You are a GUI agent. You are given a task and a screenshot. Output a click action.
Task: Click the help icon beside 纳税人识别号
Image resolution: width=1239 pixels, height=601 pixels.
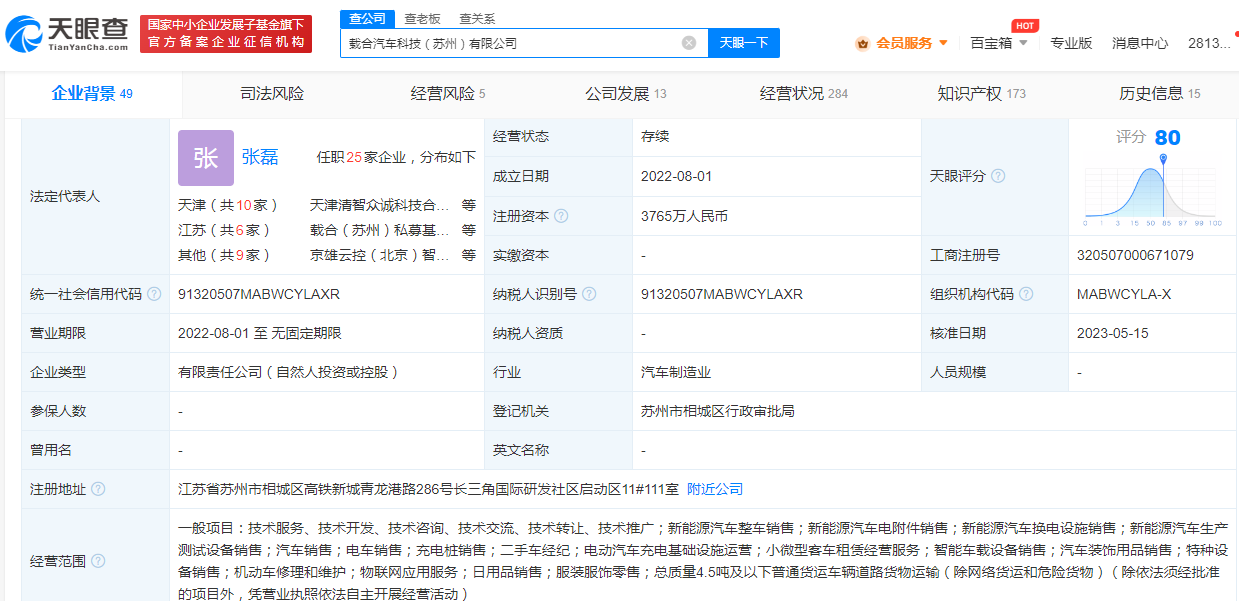tap(589, 294)
